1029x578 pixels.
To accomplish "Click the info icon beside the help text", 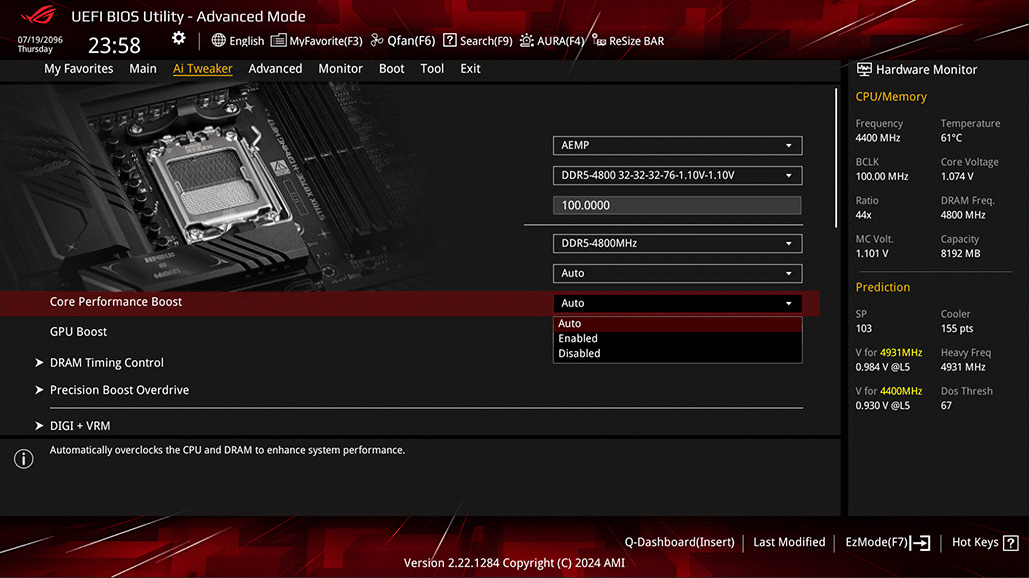I will point(24,459).
